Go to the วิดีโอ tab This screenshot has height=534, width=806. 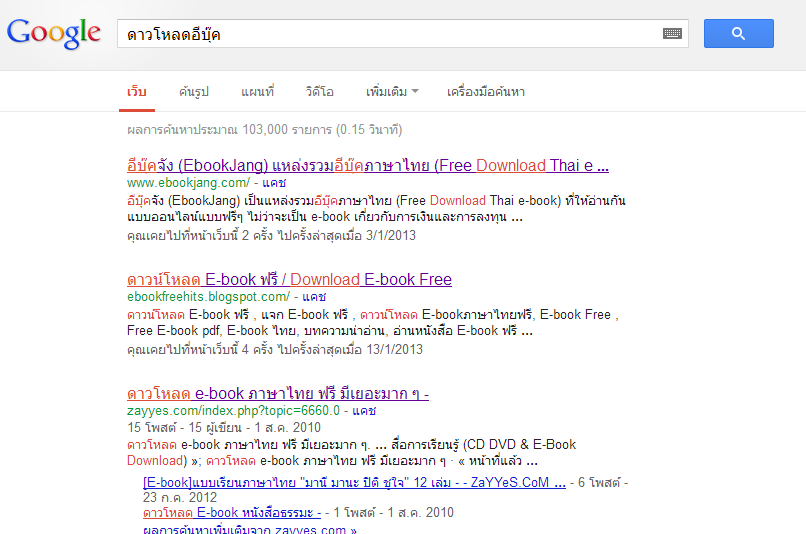[x=320, y=91]
